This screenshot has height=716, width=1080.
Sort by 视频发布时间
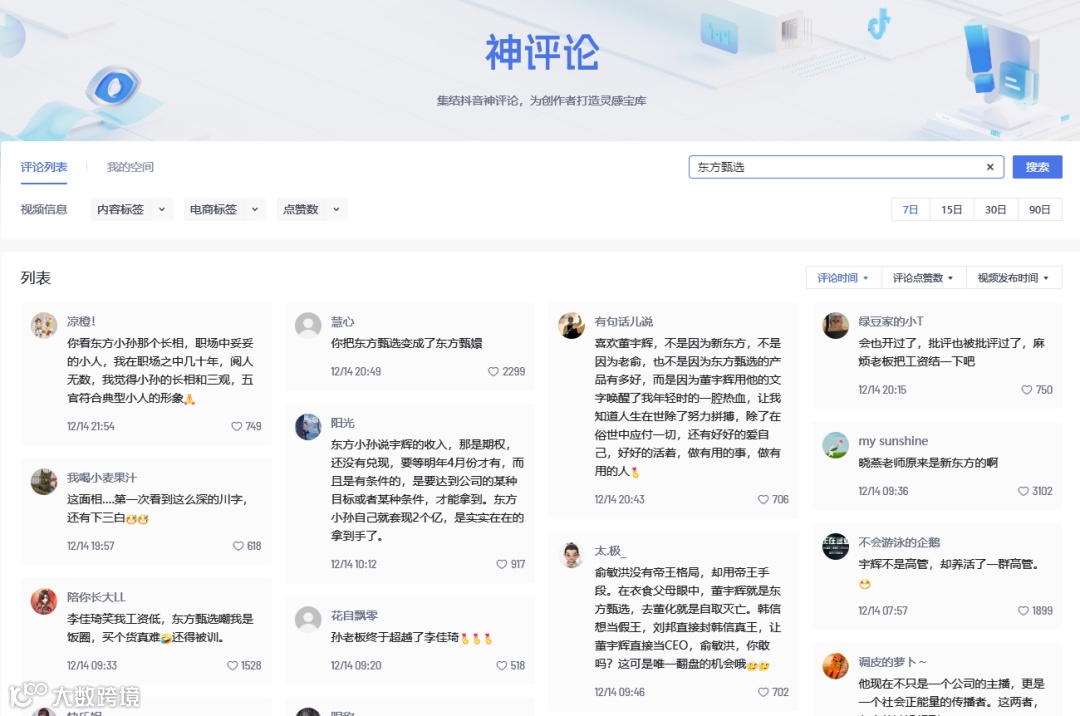click(x=1014, y=277)
